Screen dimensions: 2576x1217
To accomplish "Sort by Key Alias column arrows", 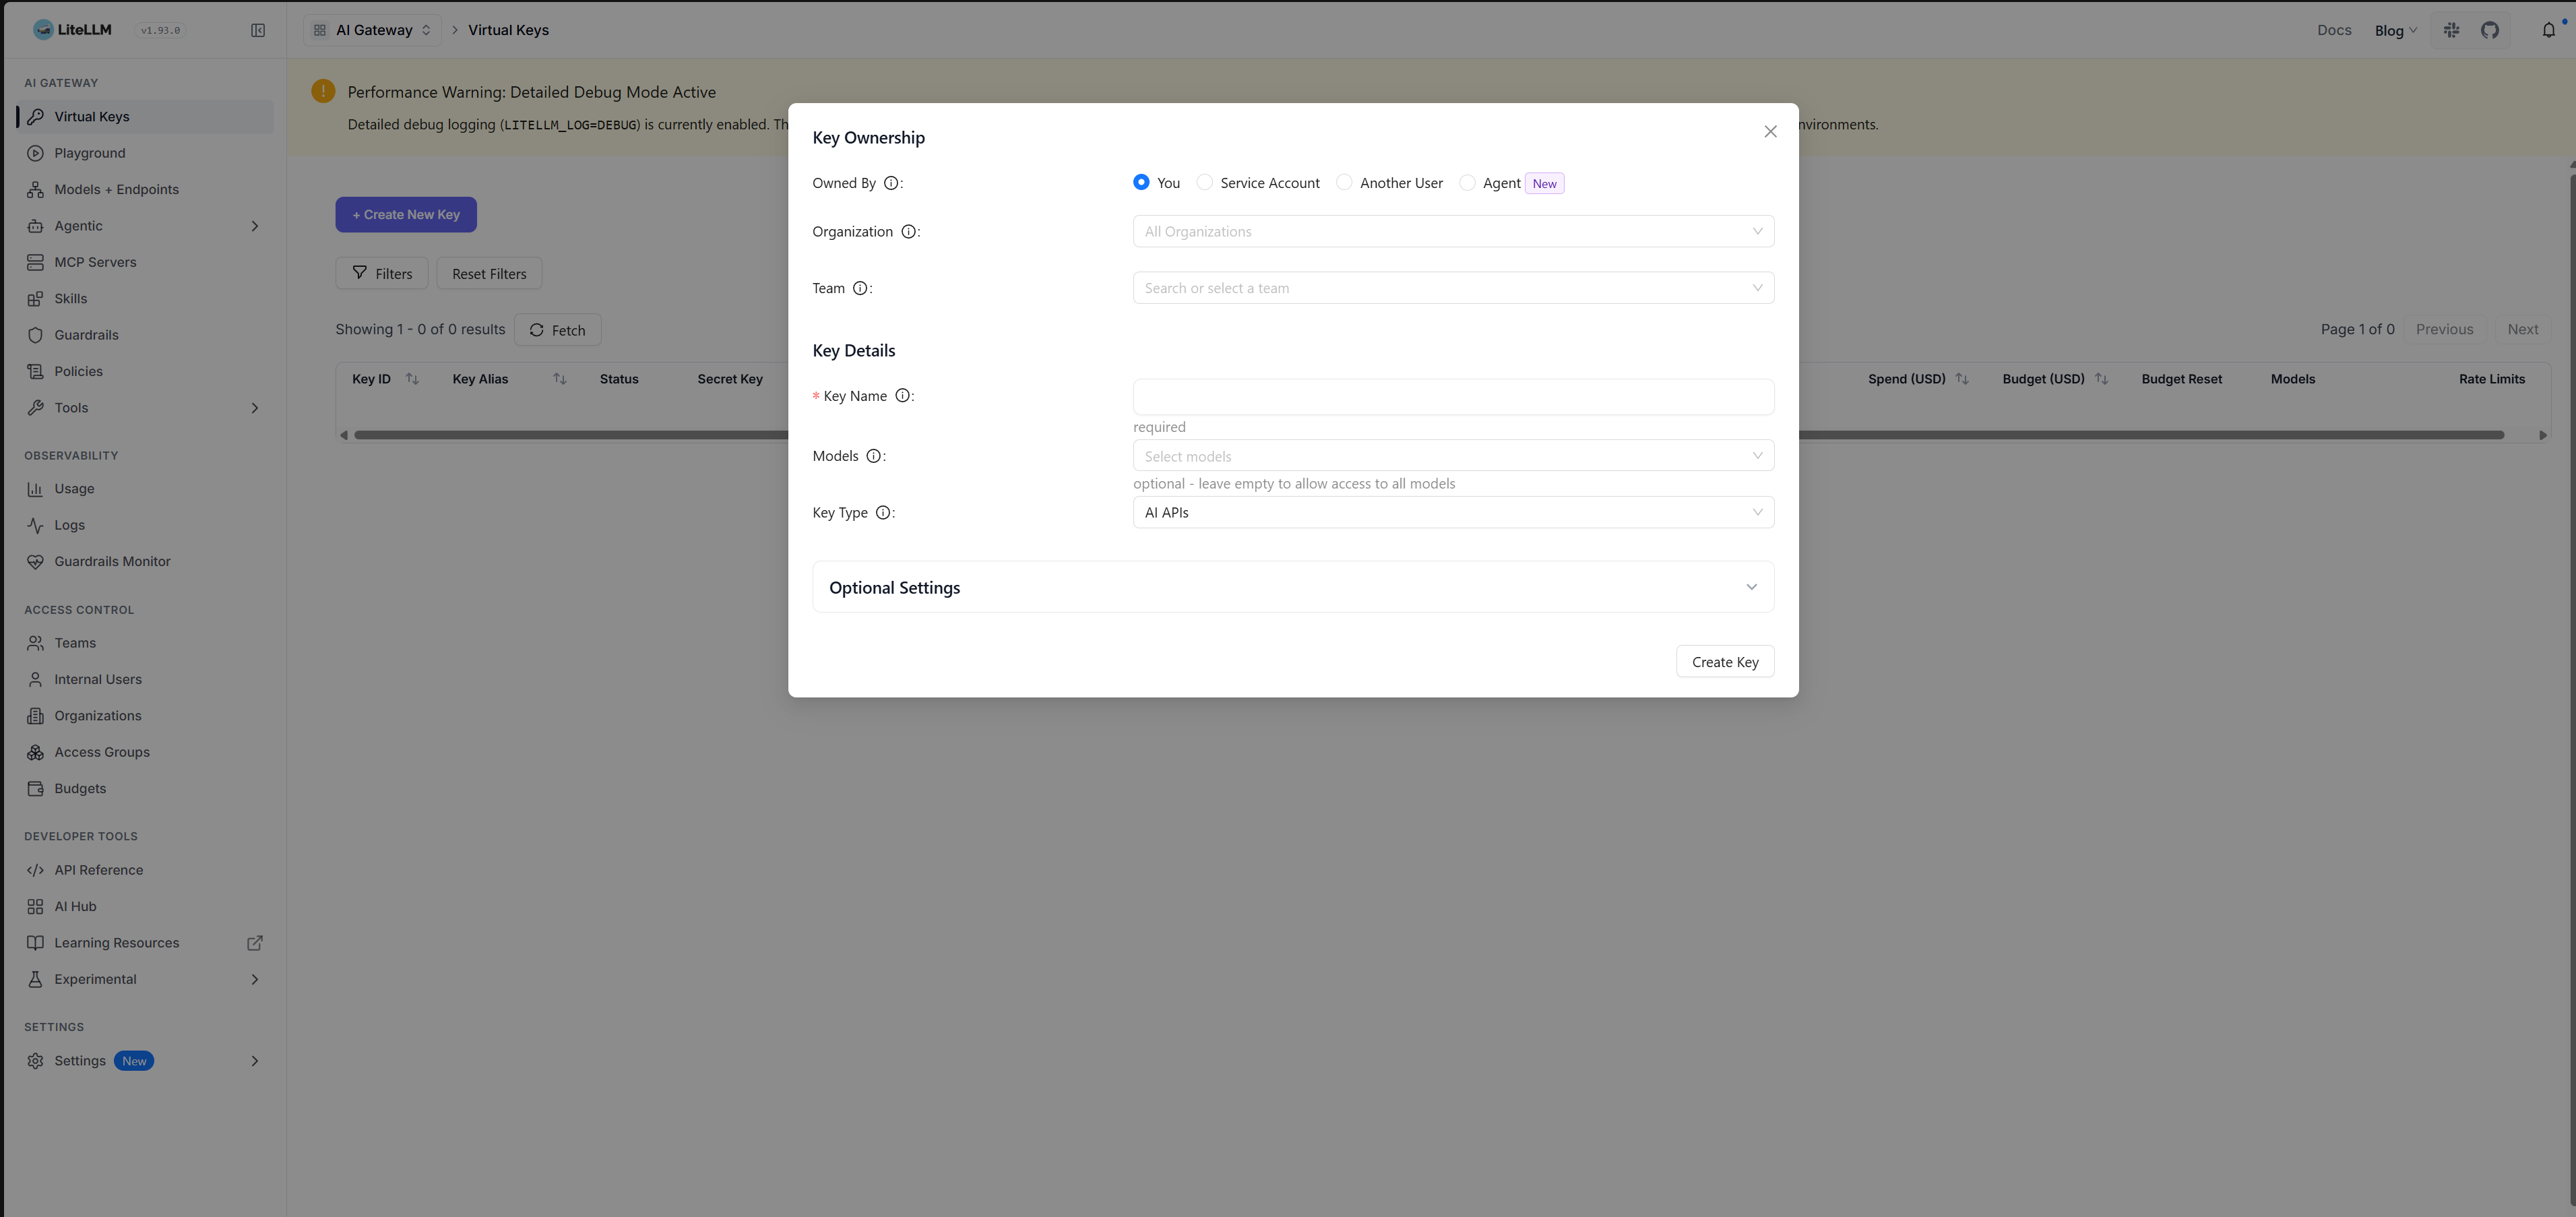I will [560, 379].
